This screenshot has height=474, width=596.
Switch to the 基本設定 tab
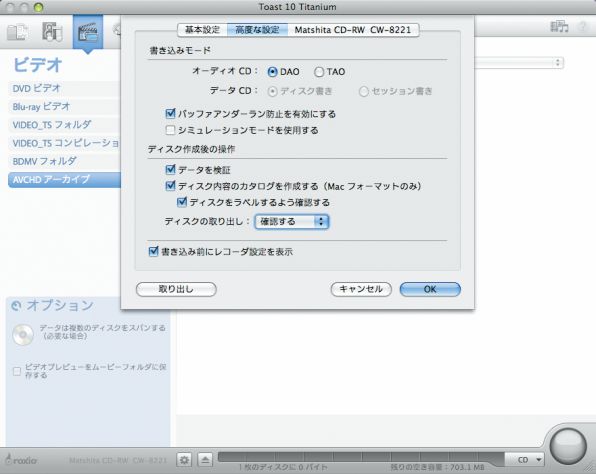tap(202, 30)
